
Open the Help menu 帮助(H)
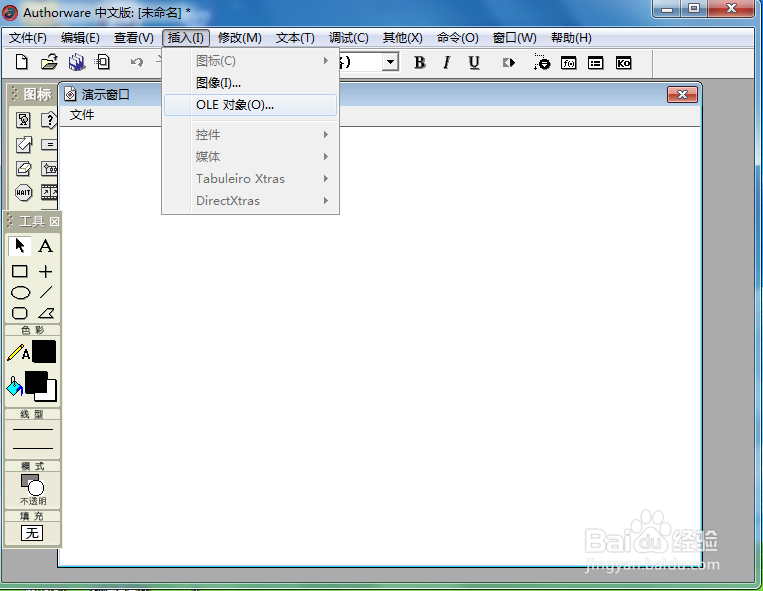[571, 38]
